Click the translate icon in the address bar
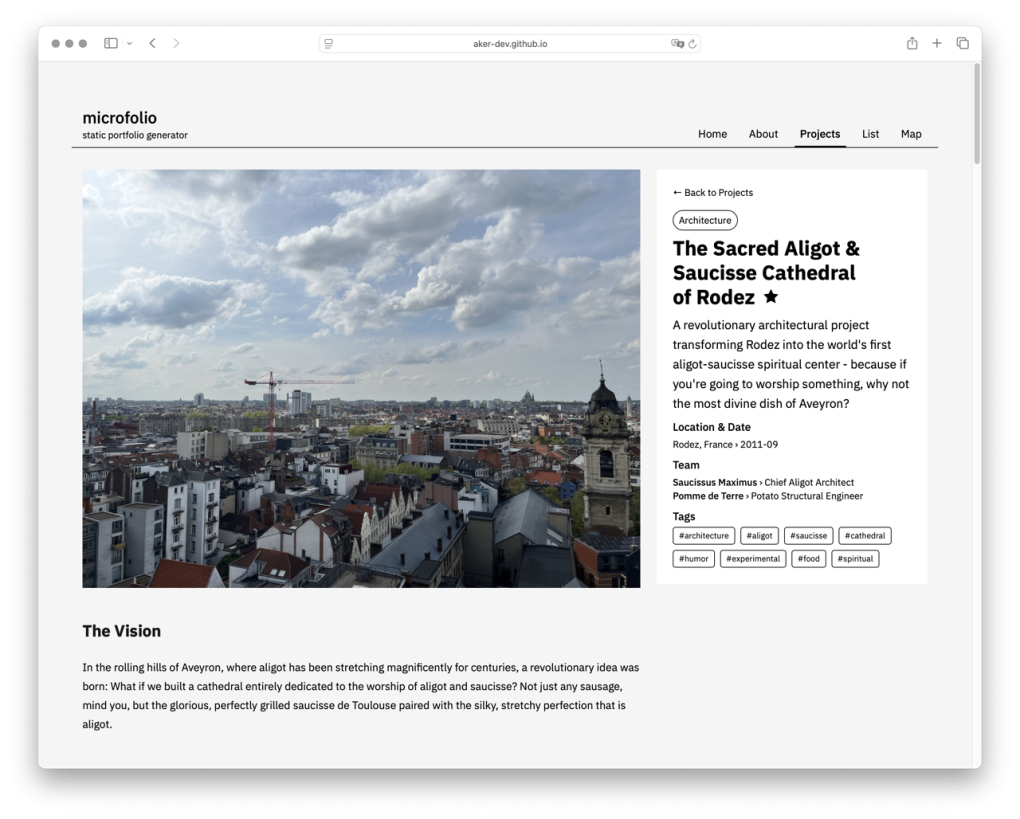Screen dimensions: 1020x819 point(678,43)
